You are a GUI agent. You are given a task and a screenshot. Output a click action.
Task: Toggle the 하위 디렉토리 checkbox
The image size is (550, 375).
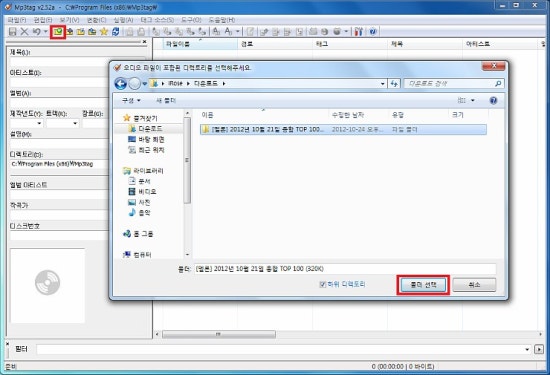pyautogui.click(x=323, y=284)
